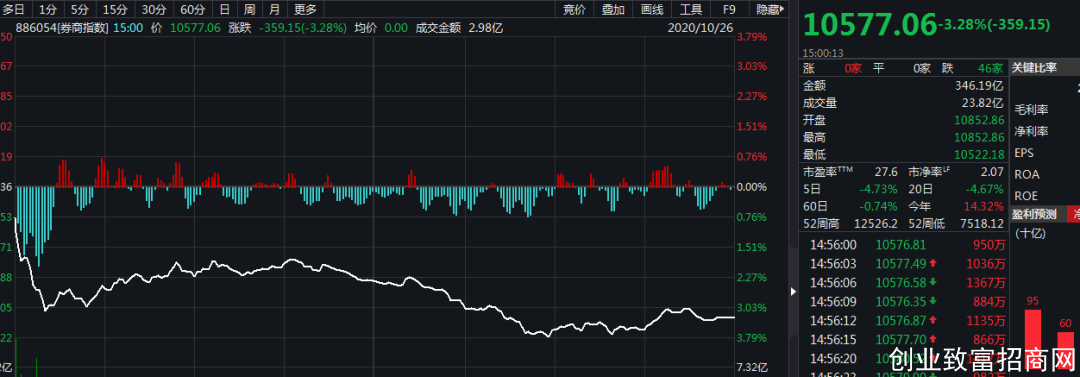Switch to the 5分 timeframe
1080x377 pixels.
(79, 9)
